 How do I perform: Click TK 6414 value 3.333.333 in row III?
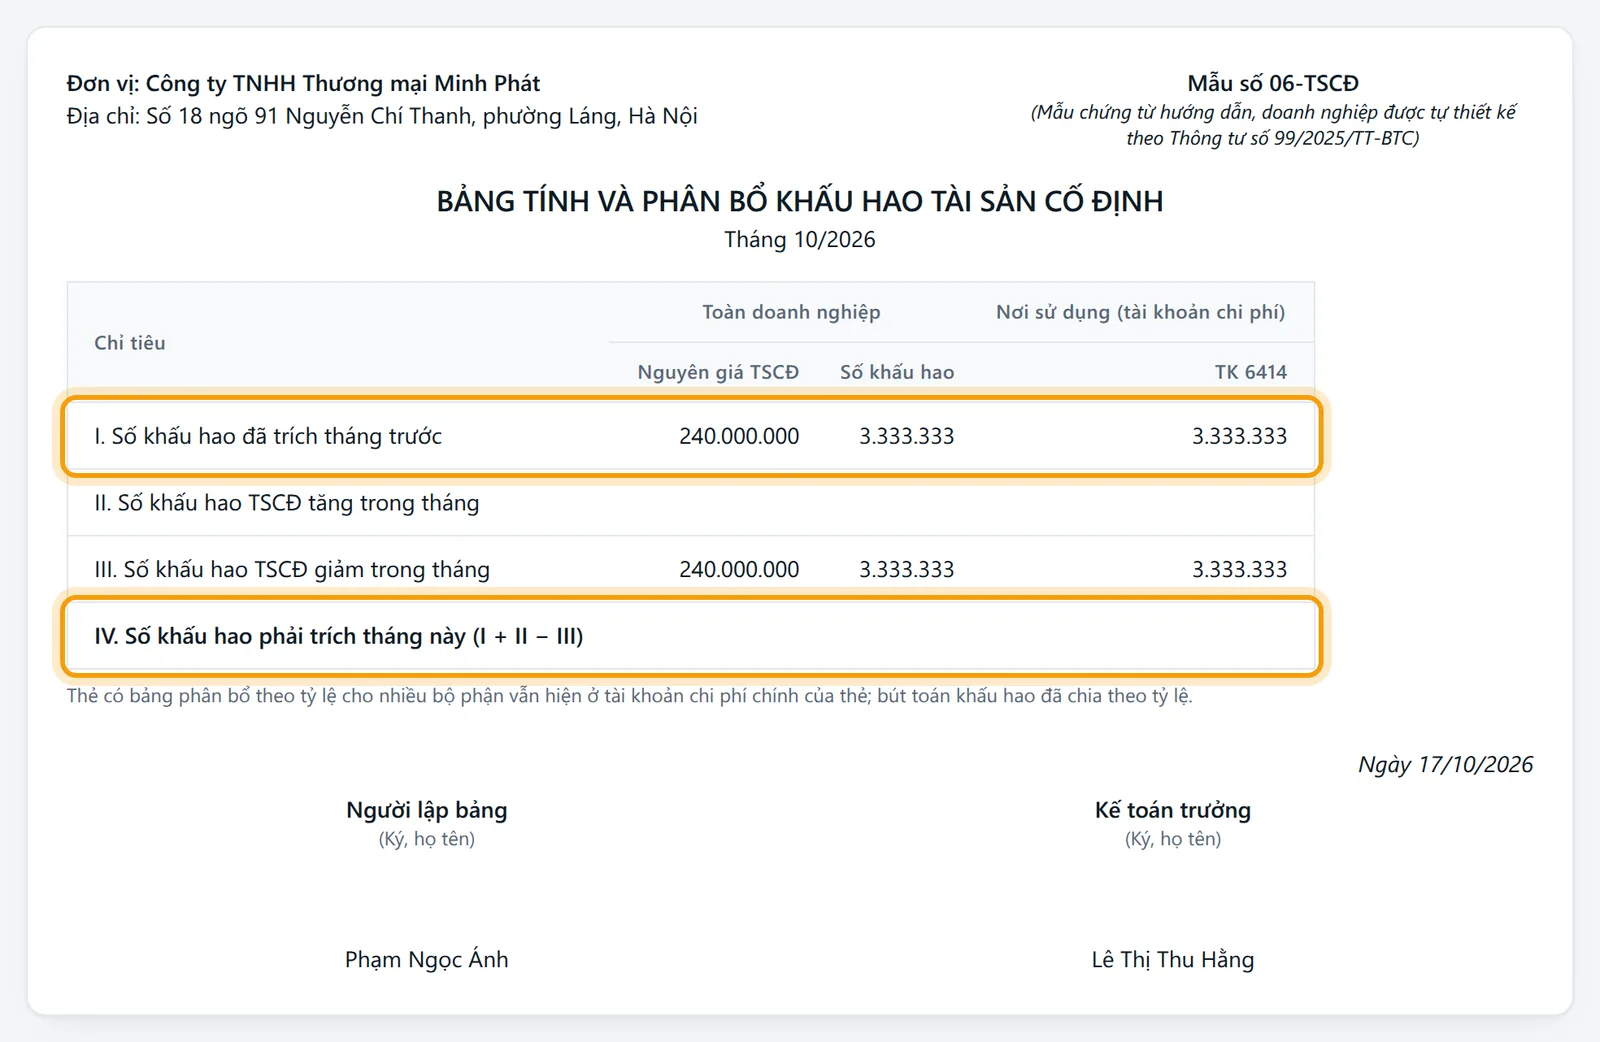1240,569
